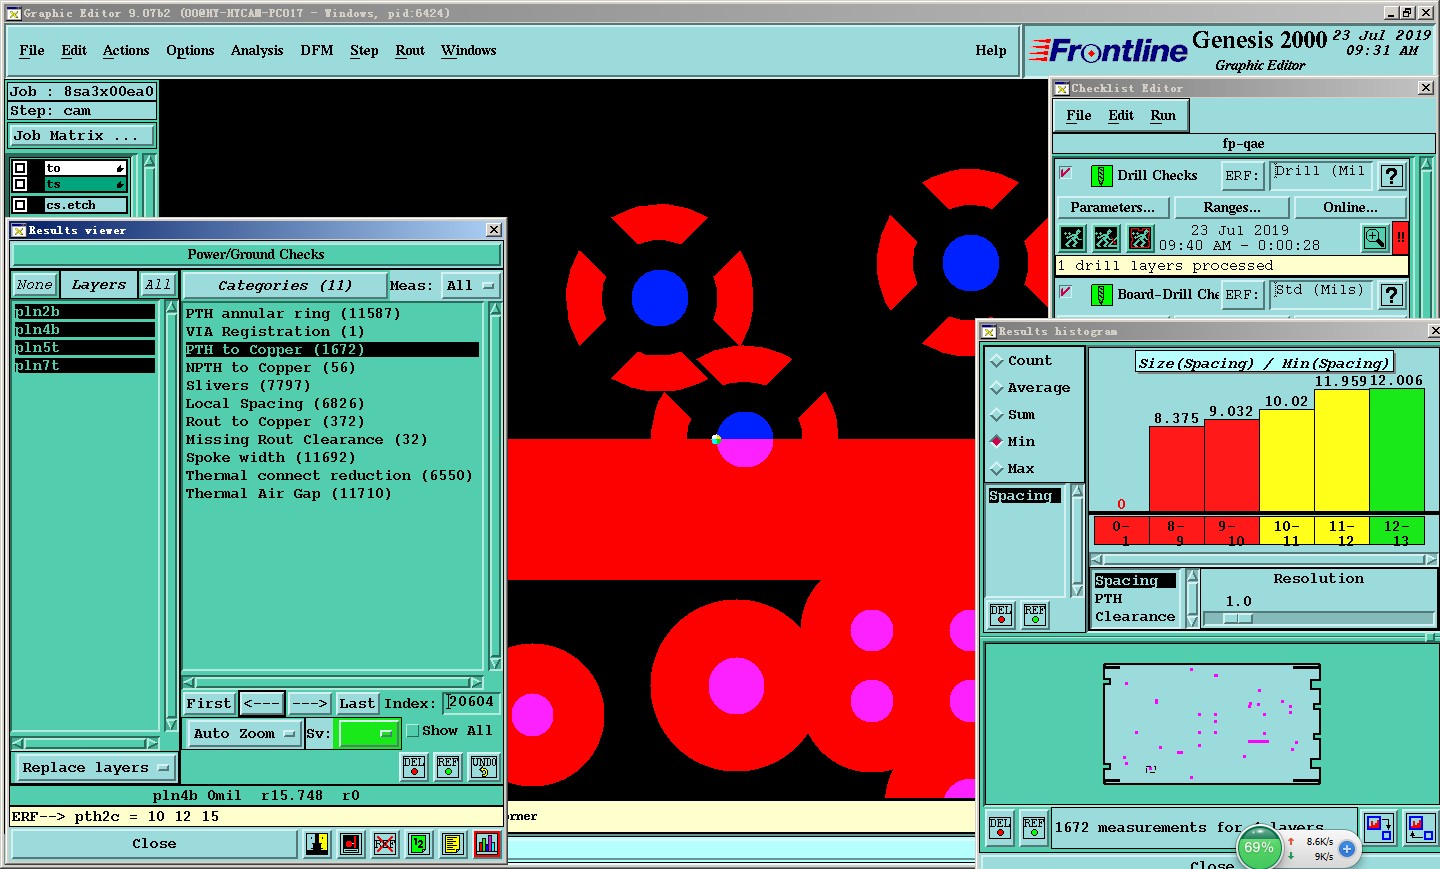Click the red-outlined run icon in Drill Checks
The width and height of the screenshot is (1440, 869).
pyautogui.click(x=1140, y=238)
